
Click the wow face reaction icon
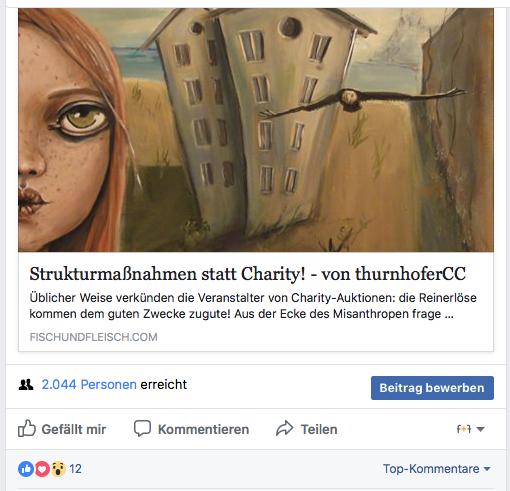[58, 469]
